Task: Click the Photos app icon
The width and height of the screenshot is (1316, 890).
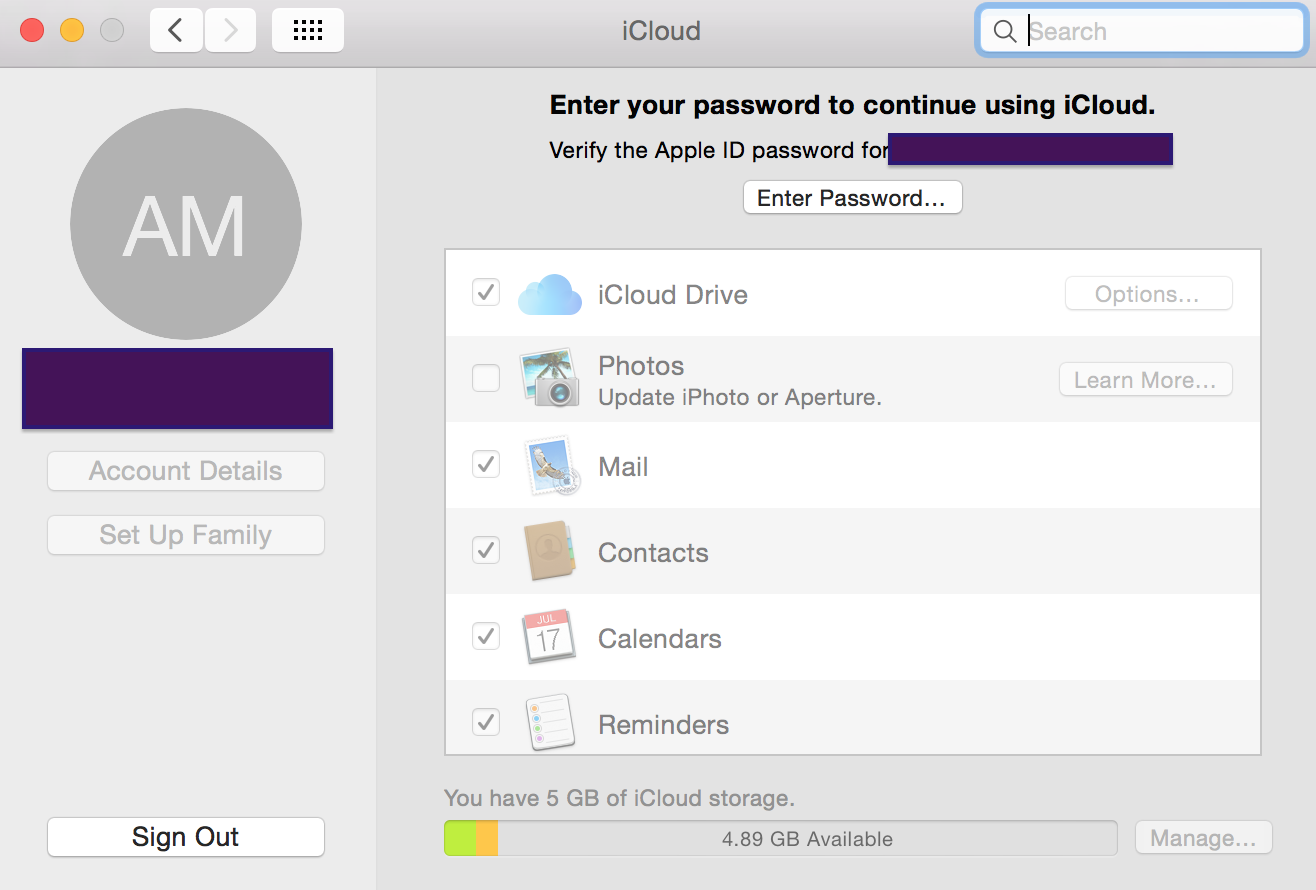Action: pos(550,377)
